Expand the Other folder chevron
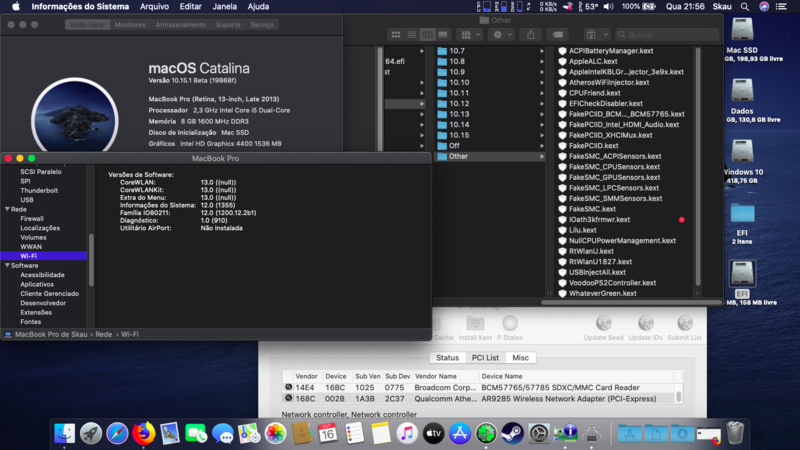The image size is (800, 450). pos(541,156)
